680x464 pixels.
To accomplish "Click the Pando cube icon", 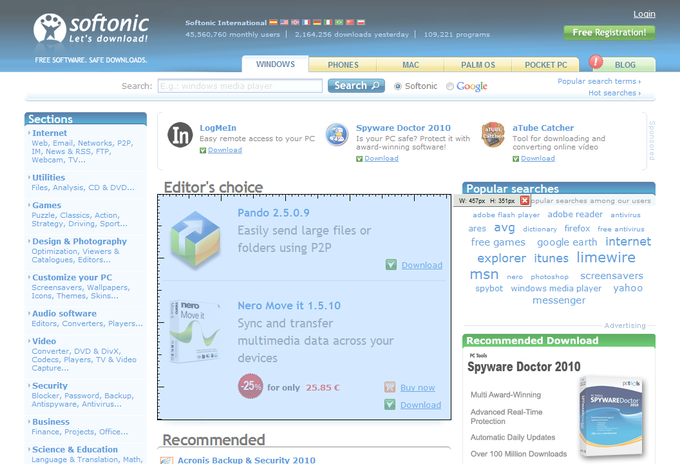I will tap(195, 239).
